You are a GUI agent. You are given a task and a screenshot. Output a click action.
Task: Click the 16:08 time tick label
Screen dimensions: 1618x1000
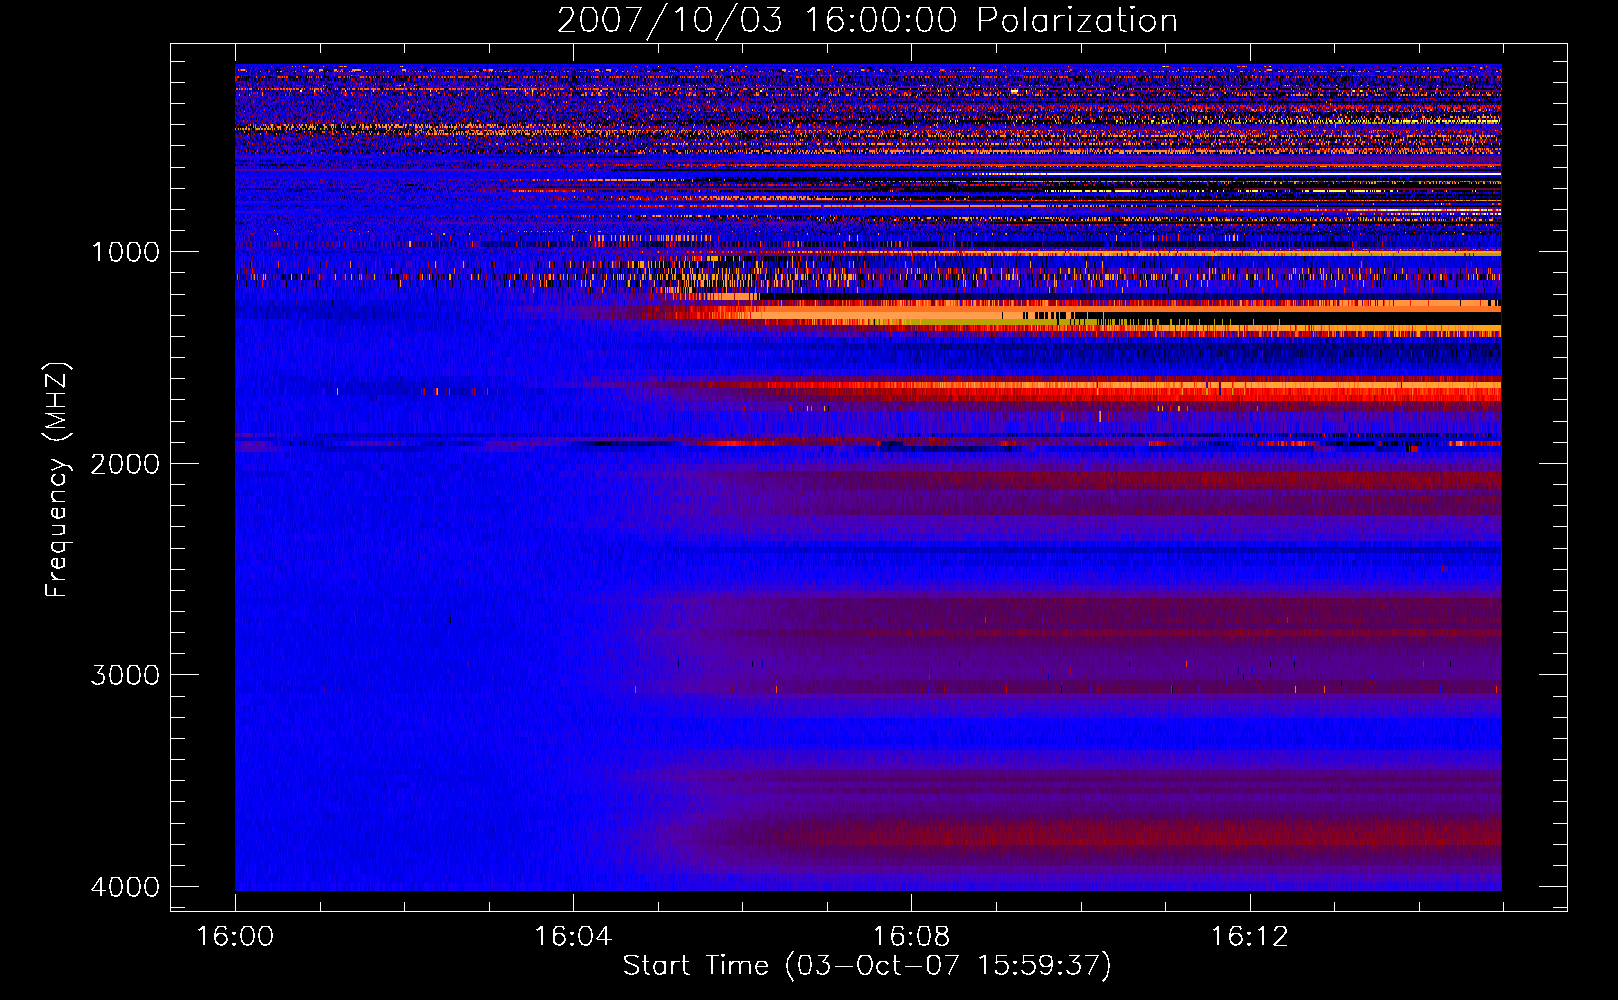click(911, 937)
